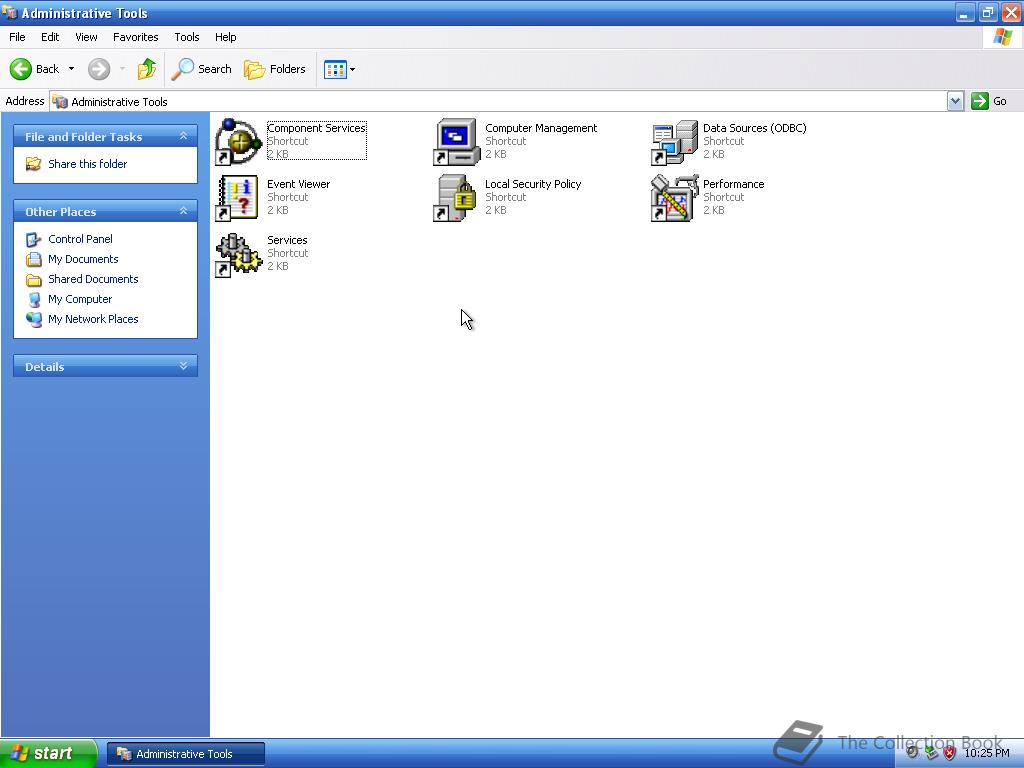The height and width of the screenshot is (768, 1024).
Task: Click the green Go button
Action: pyautogui.click(x=989, y=101)
